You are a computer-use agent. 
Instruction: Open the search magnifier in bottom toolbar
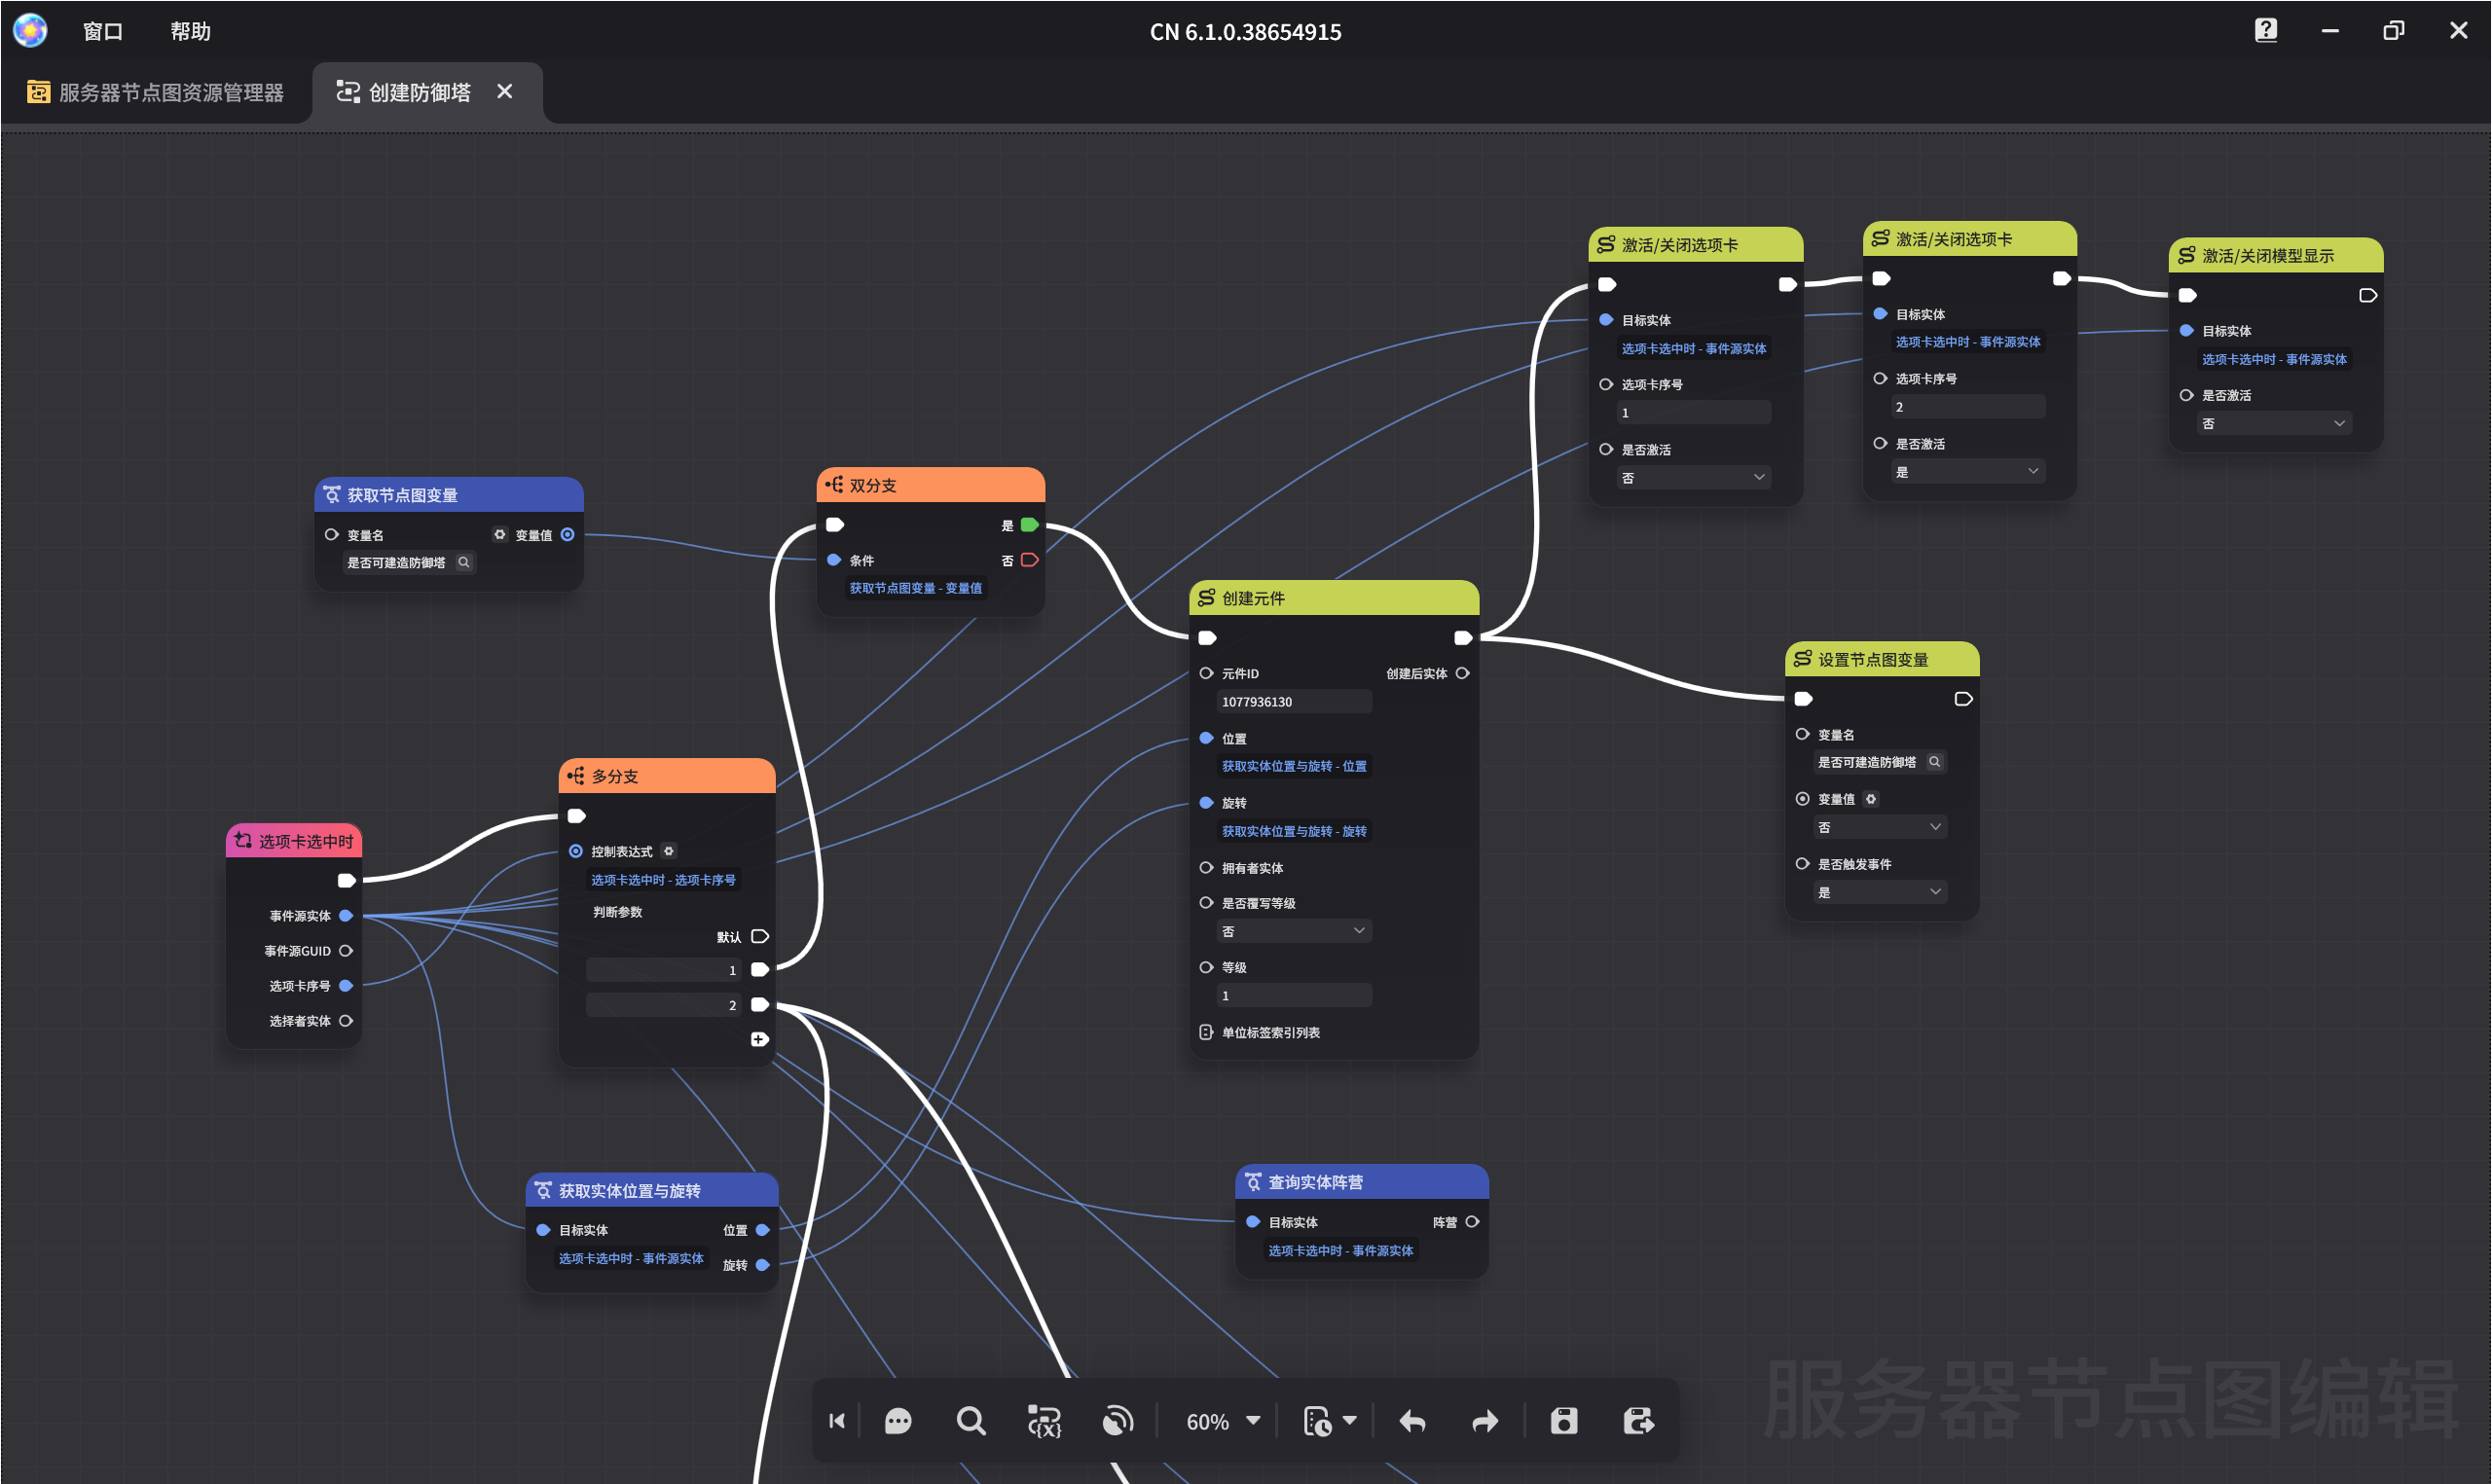pyautogui.click(x=970, y=1421)
